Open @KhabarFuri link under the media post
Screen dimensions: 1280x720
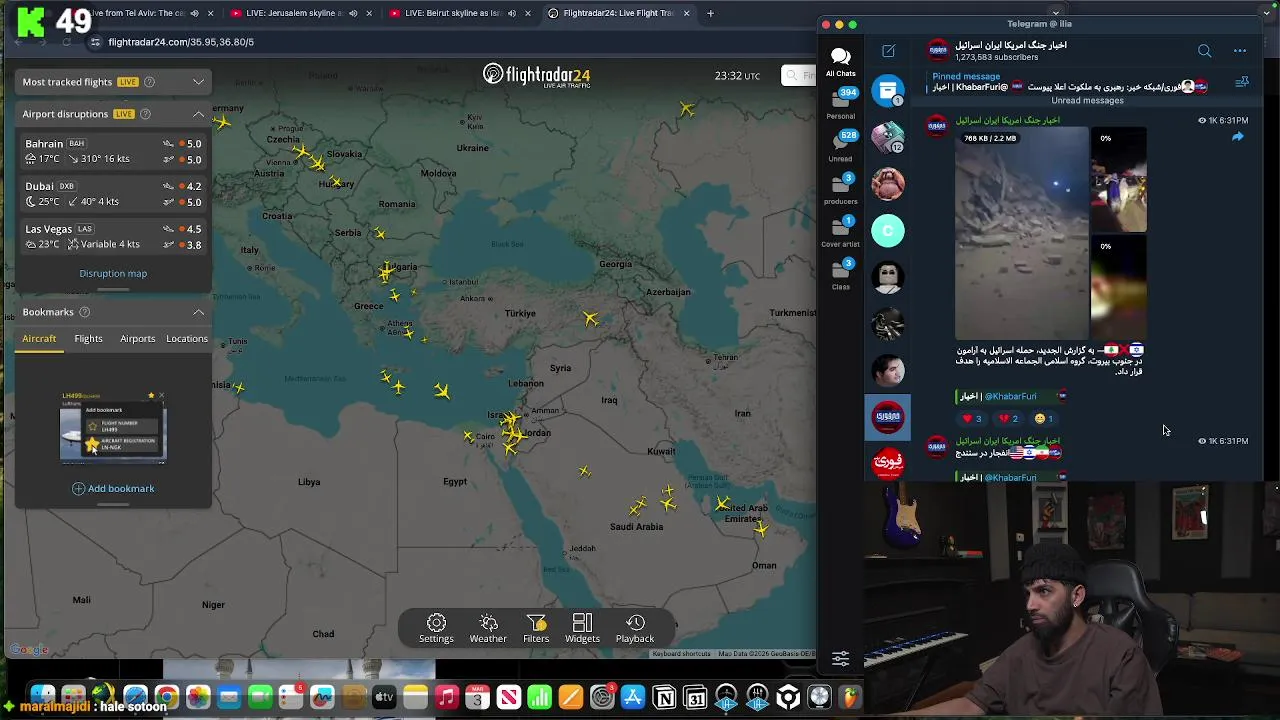1011,396
